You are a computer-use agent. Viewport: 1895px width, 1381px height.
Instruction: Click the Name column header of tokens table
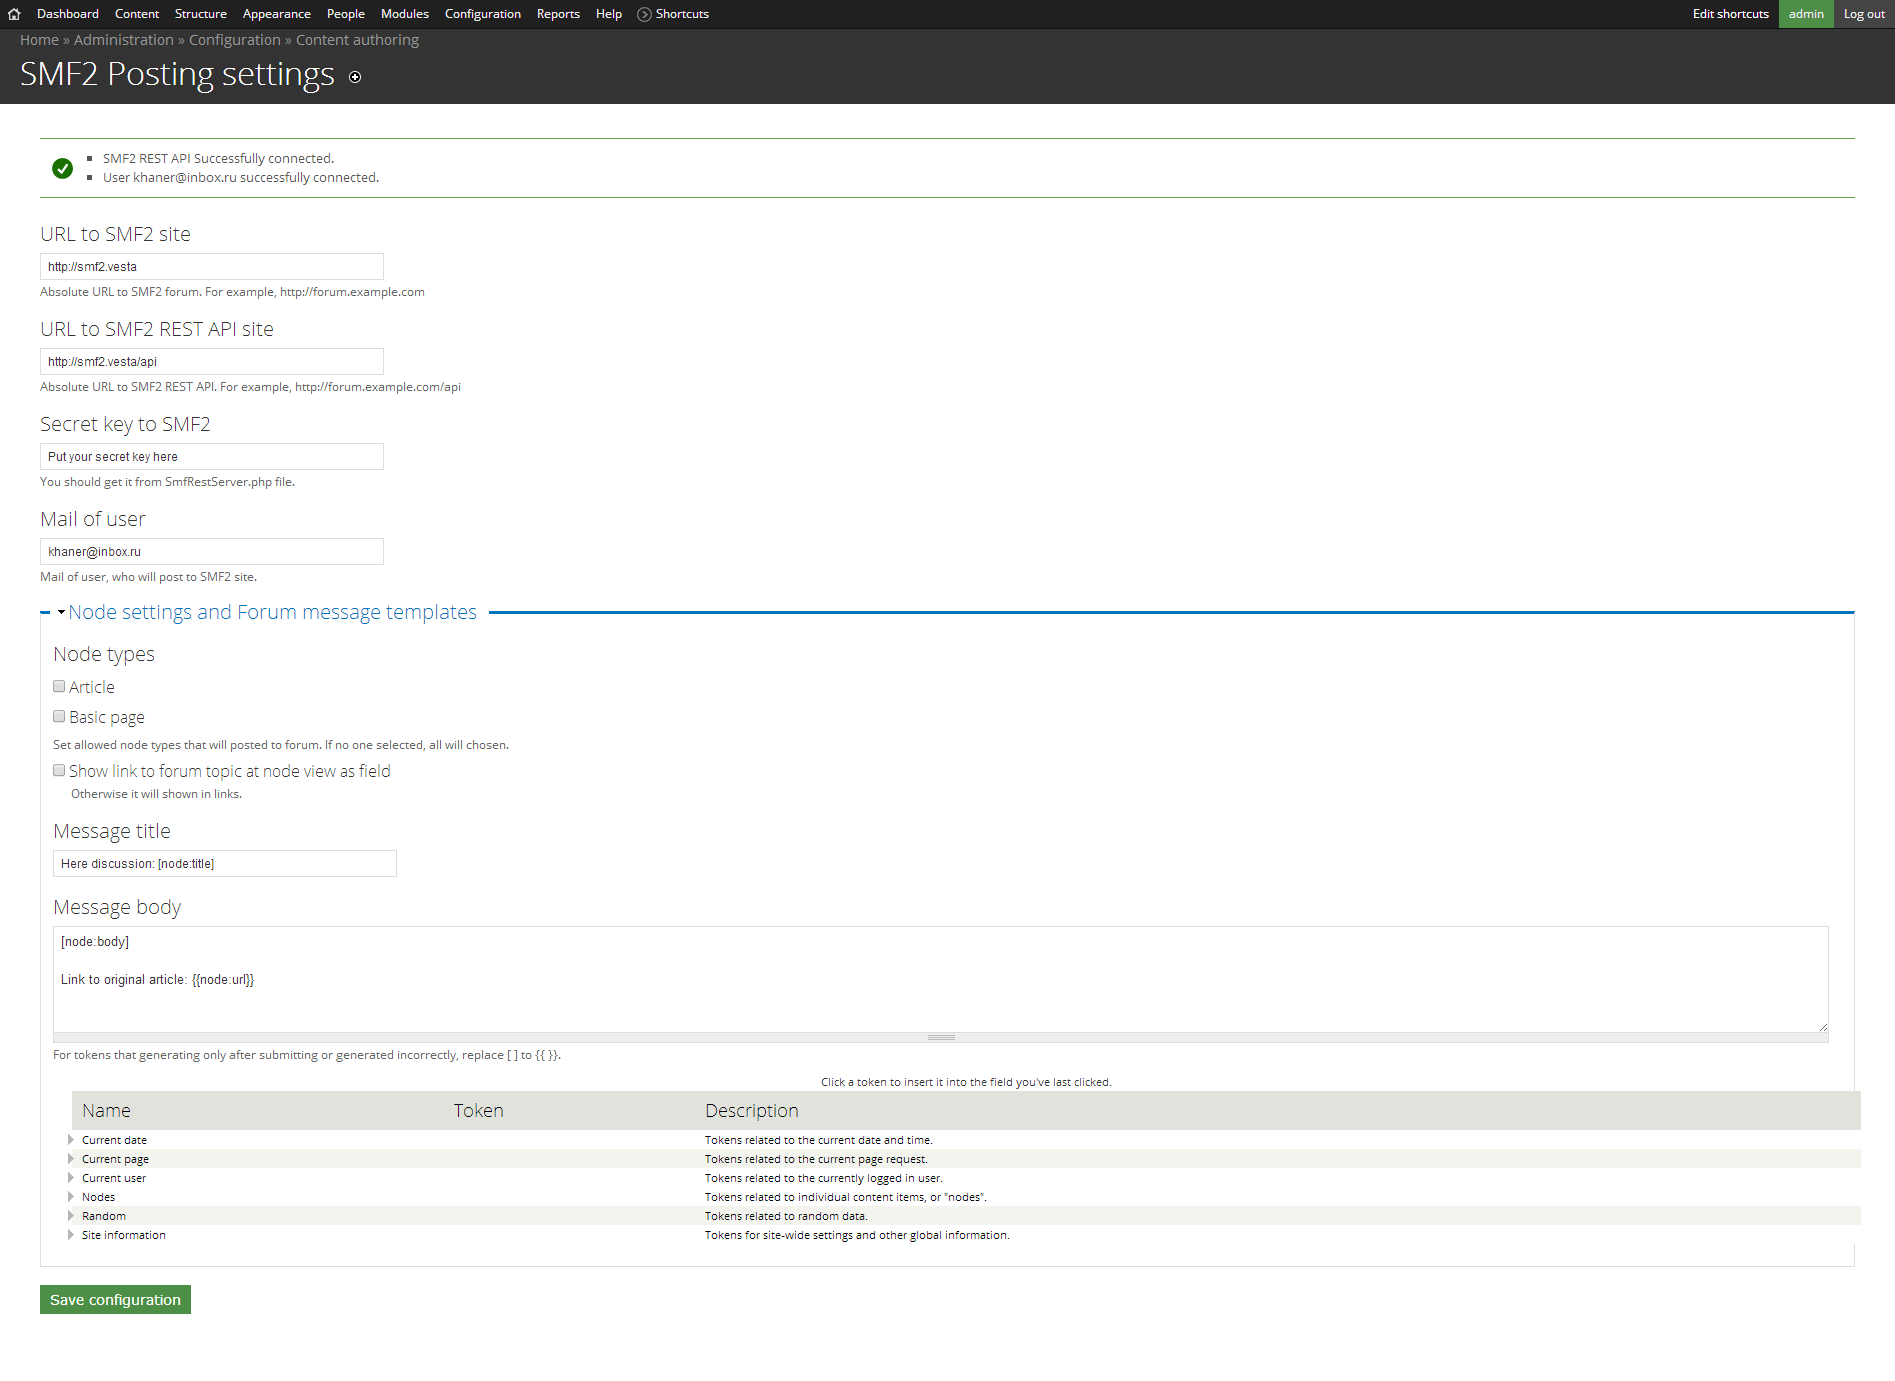[106, 1111]
